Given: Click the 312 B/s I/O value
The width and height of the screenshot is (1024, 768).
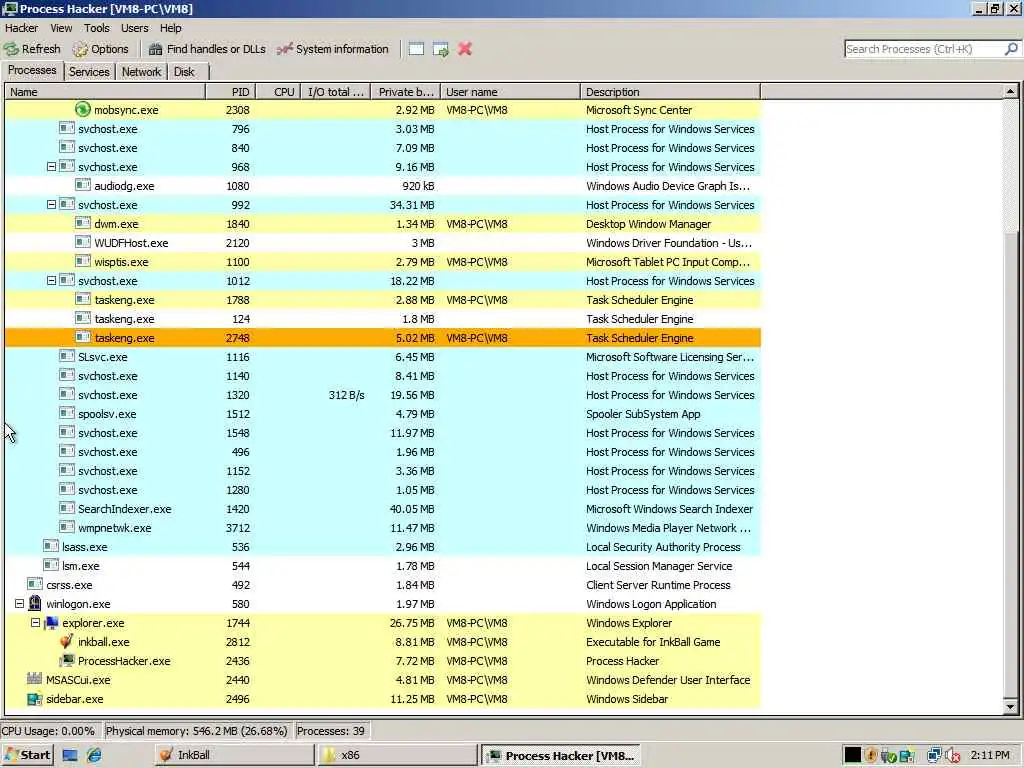Looking at the screenshot, I should (x=347, y=395).
